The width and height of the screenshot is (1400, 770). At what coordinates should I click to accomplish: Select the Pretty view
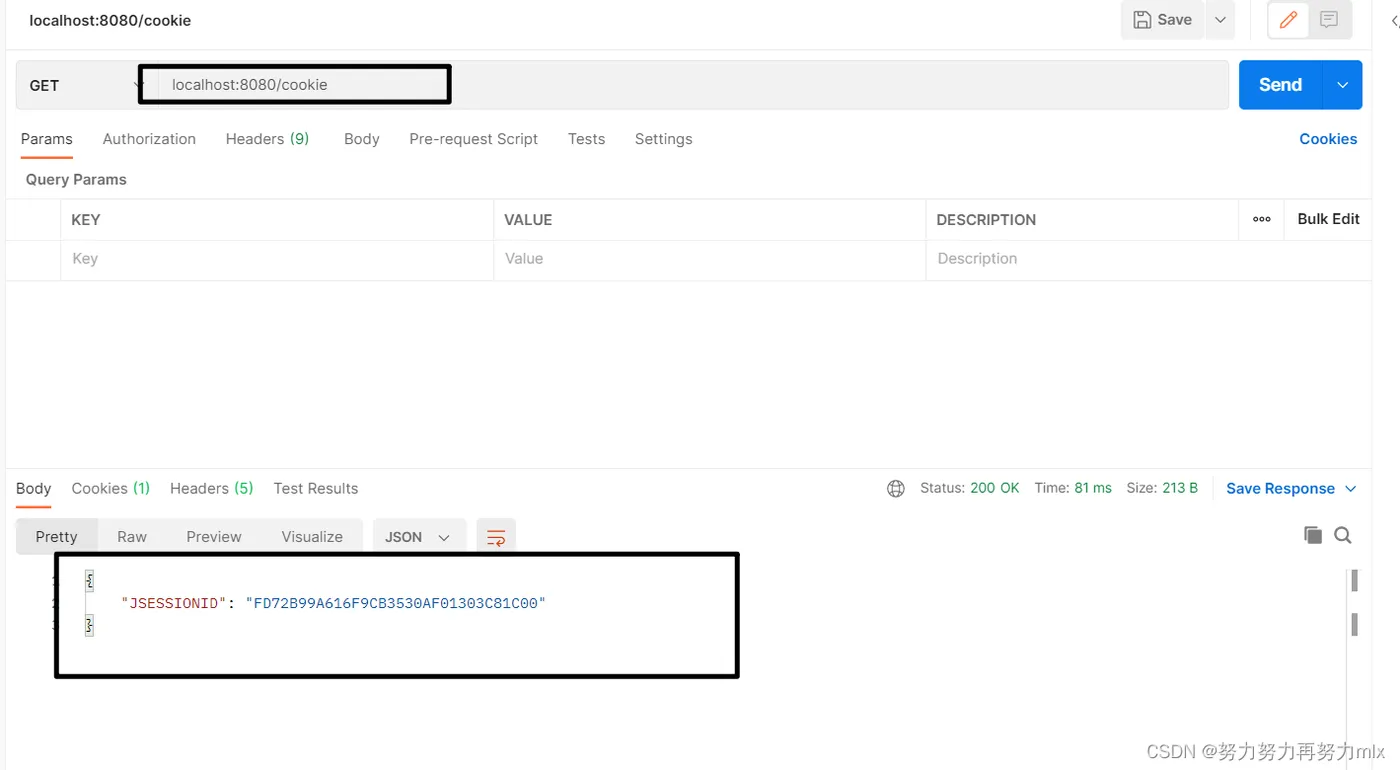56,537
